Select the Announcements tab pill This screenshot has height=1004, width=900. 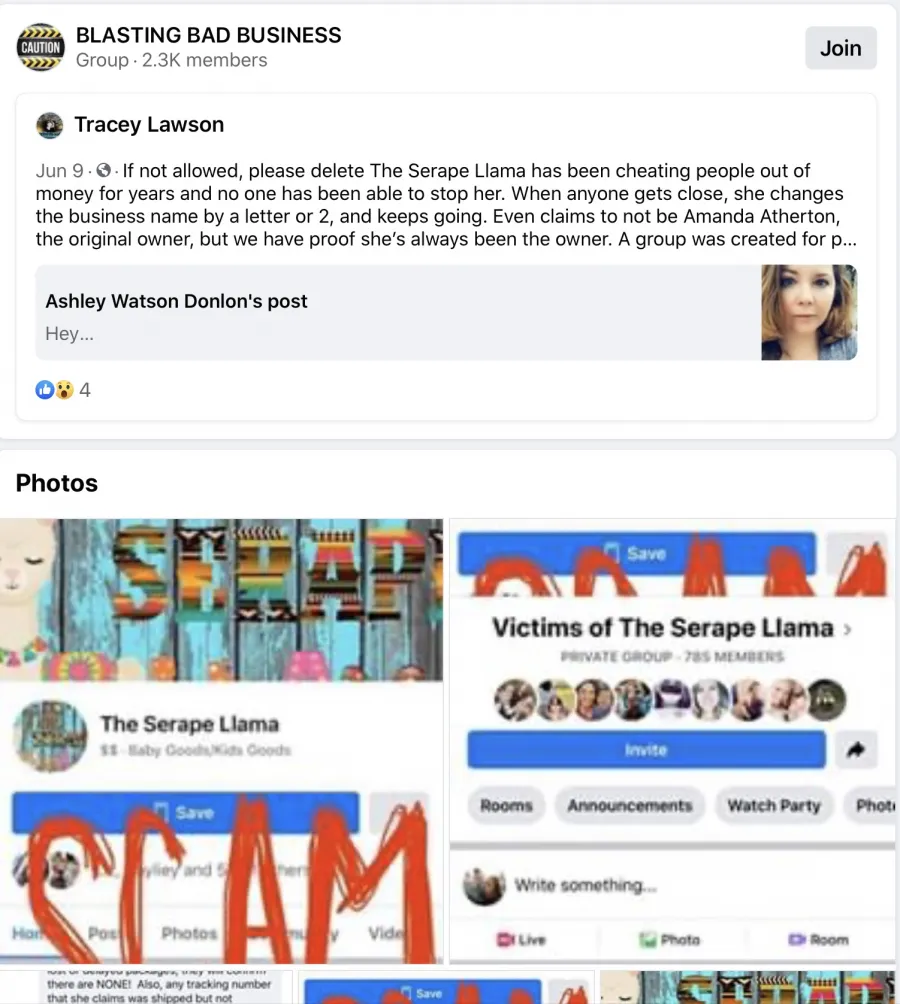click(629, 806)
